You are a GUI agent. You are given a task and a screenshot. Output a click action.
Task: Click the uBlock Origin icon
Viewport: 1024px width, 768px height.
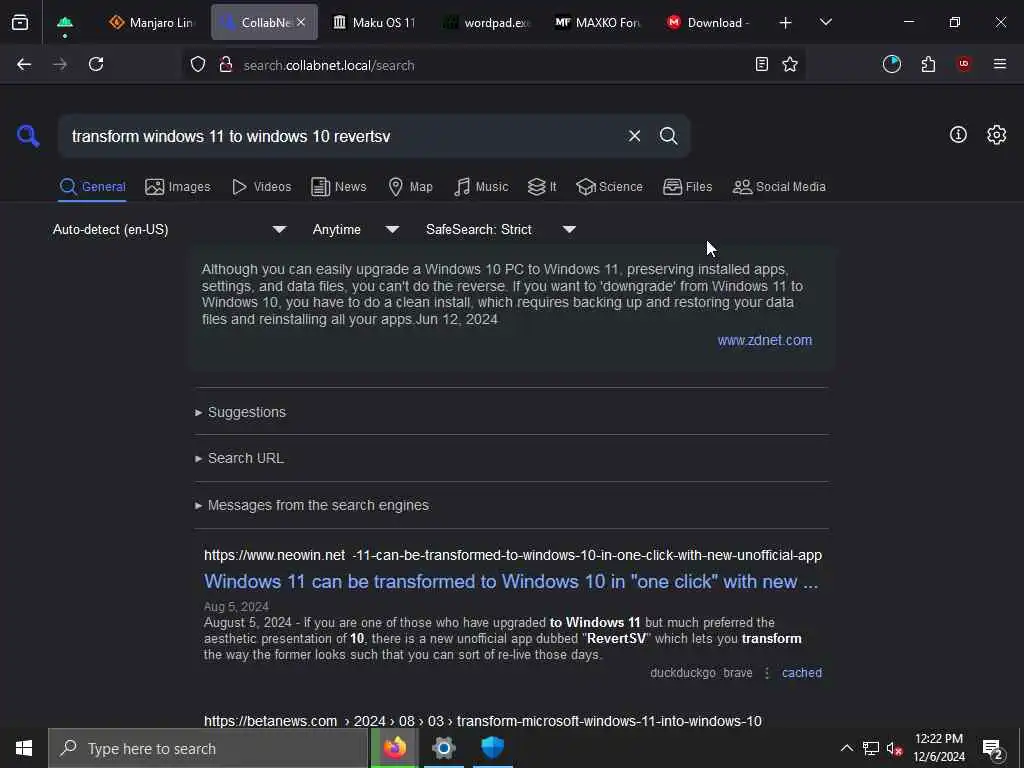[963, 64]
